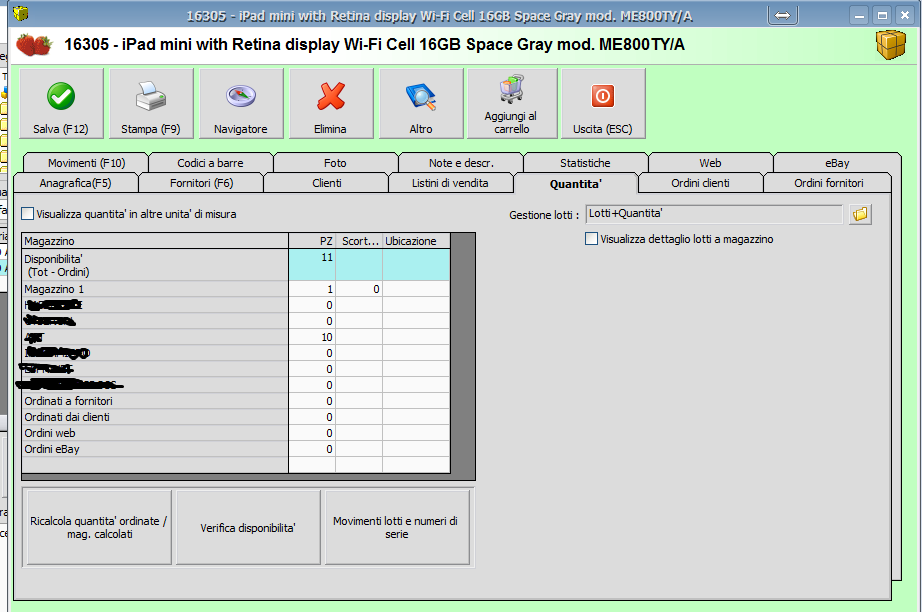Switch to the eBay tab
The height and width of the screenshot is (612, 922).
pyautogui.click(x=837, y=163)
